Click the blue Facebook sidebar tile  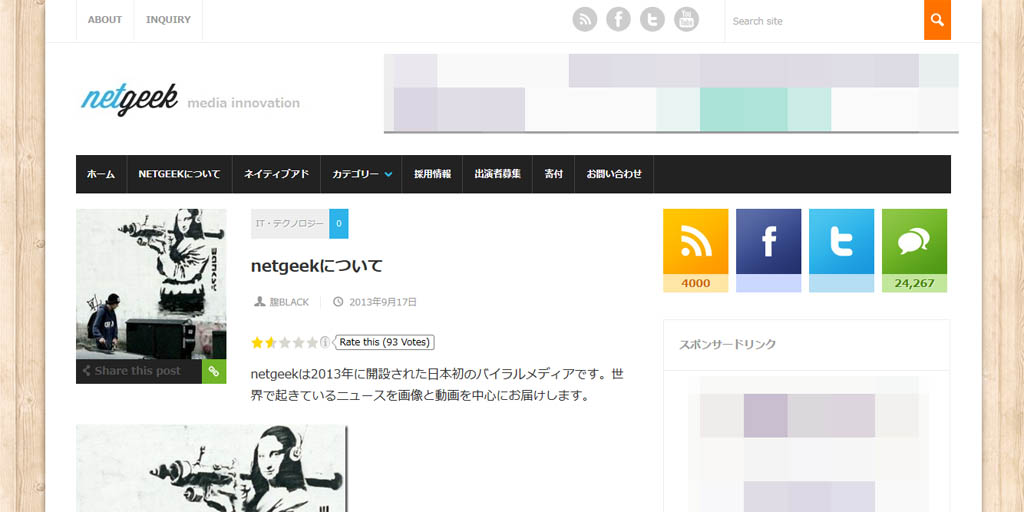click(x=769, y=250)
